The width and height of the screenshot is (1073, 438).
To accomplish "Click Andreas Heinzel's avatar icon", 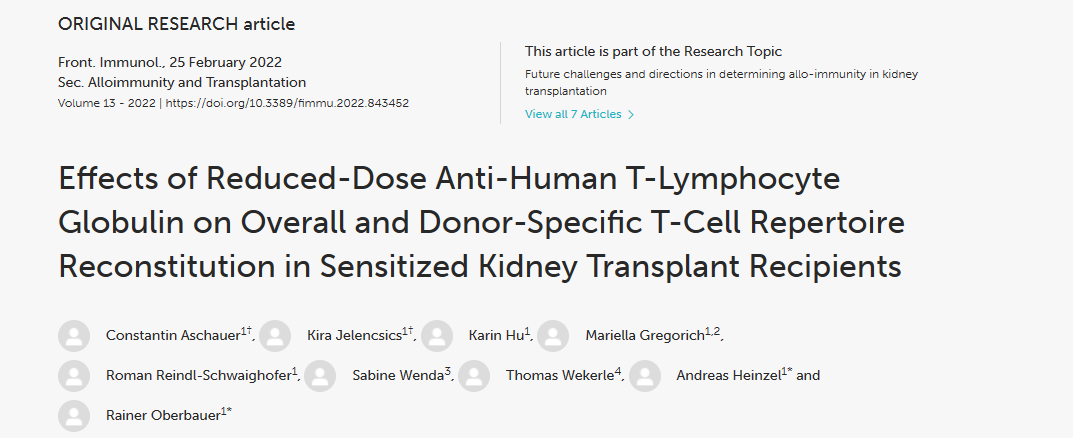I will [645, 376].
